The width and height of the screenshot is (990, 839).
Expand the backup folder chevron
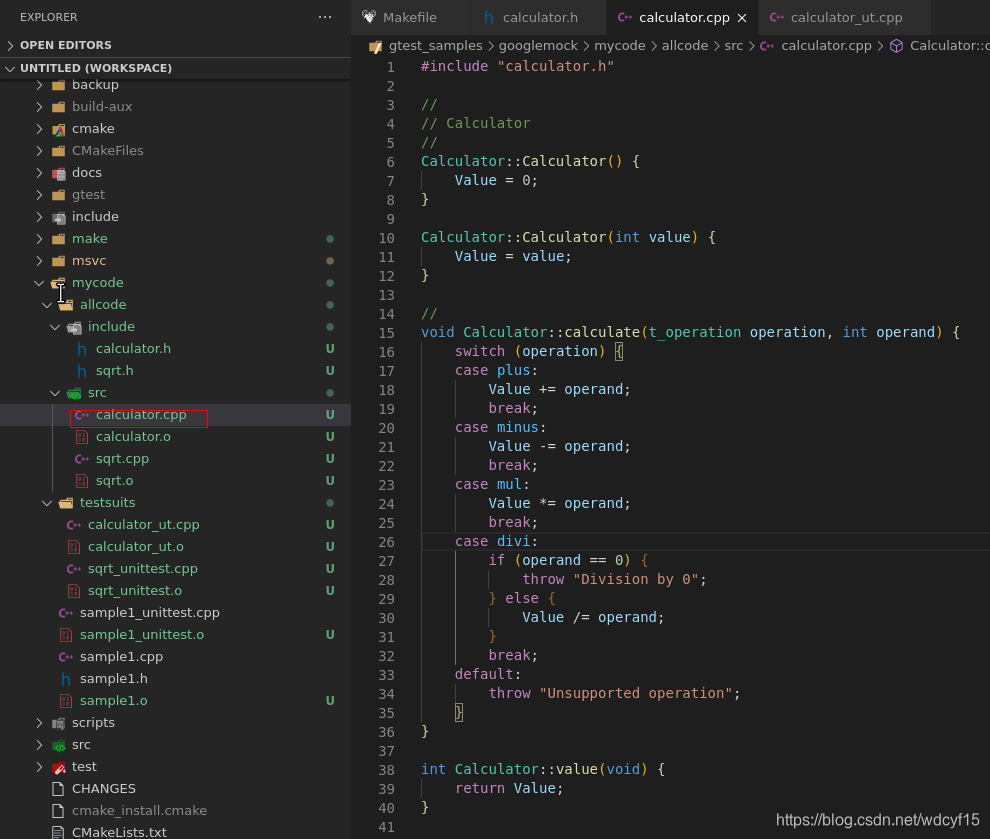tap(40, 85)
